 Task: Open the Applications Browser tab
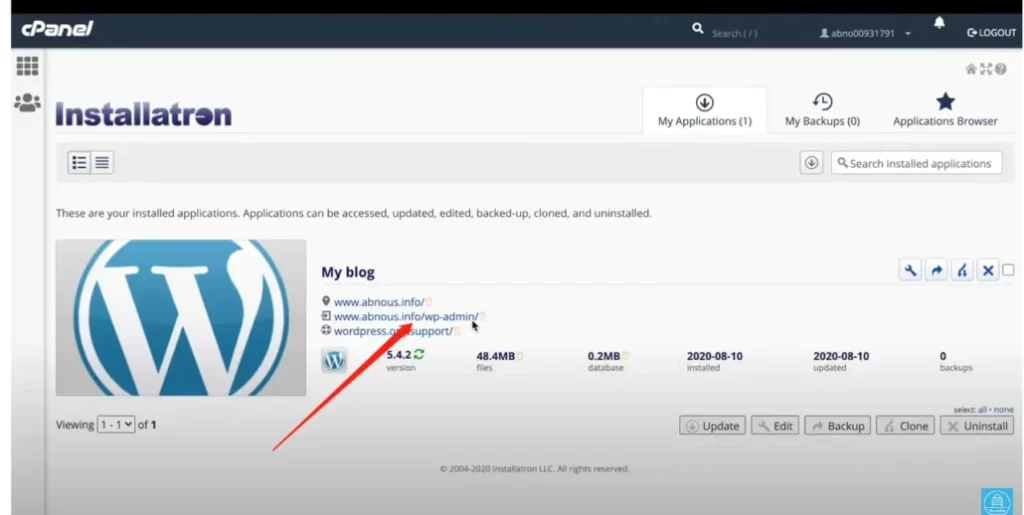tap(945, 110)
